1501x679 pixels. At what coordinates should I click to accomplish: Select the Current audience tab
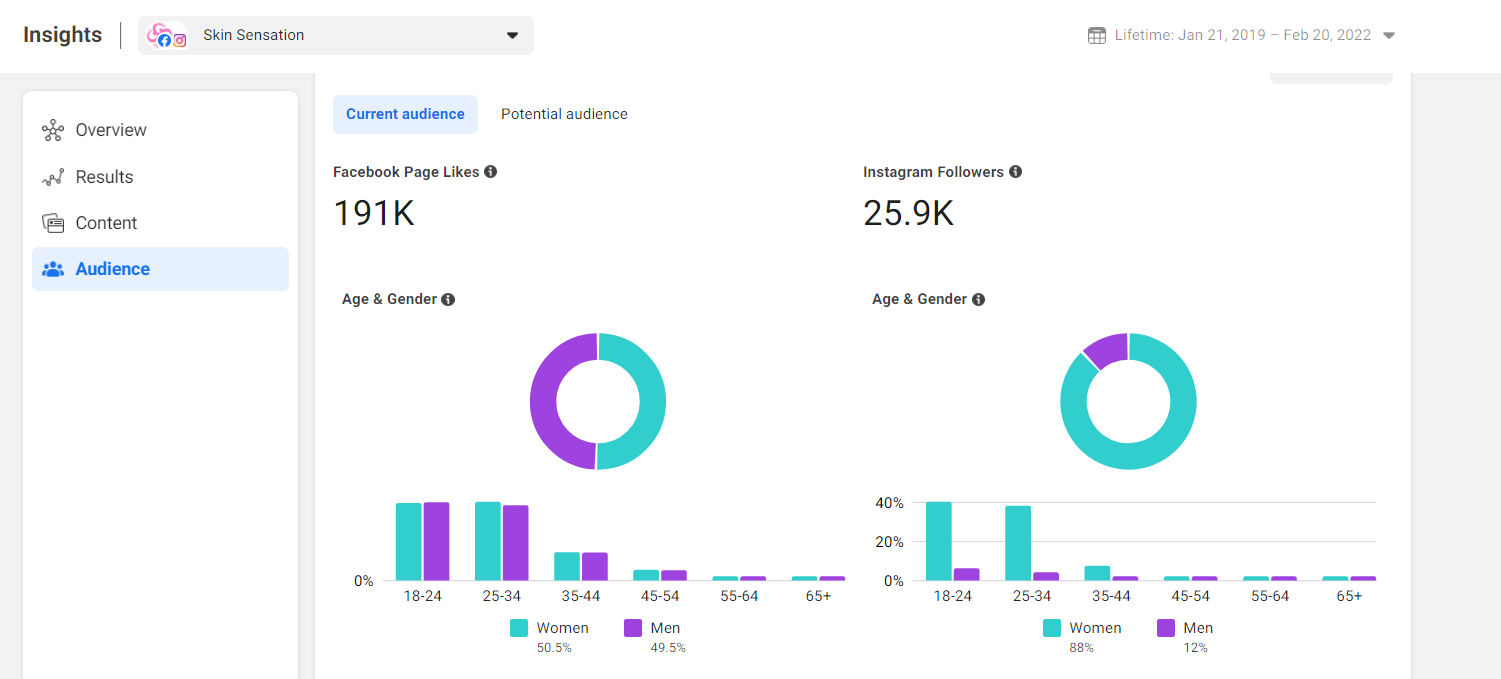(x=405, y=114)
